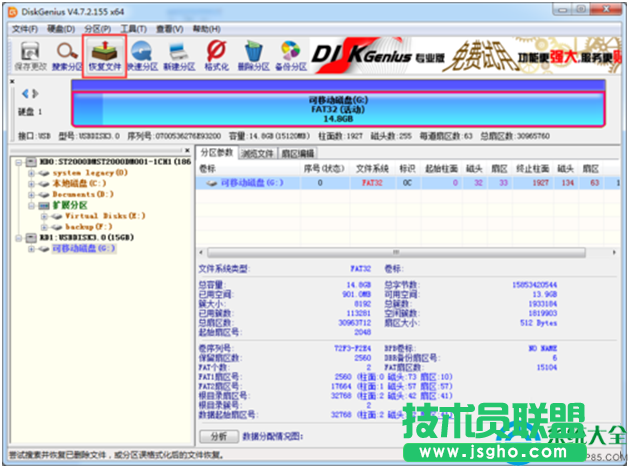This screenshot has height=468, width=630.
Task: Click the 总容量 14.8GB value
Action: point(359,285)
